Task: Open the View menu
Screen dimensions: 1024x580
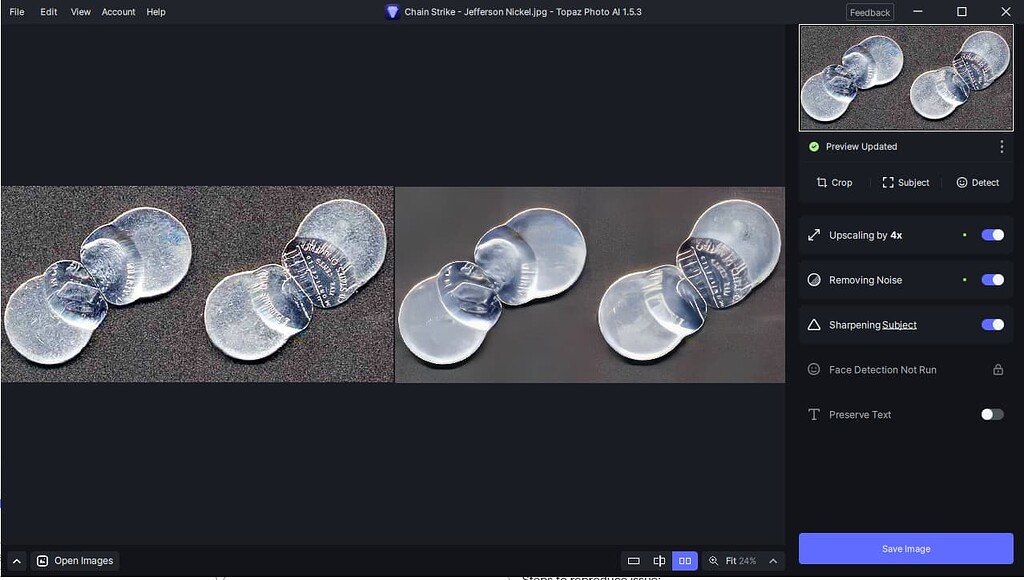Action: [79, 11]
